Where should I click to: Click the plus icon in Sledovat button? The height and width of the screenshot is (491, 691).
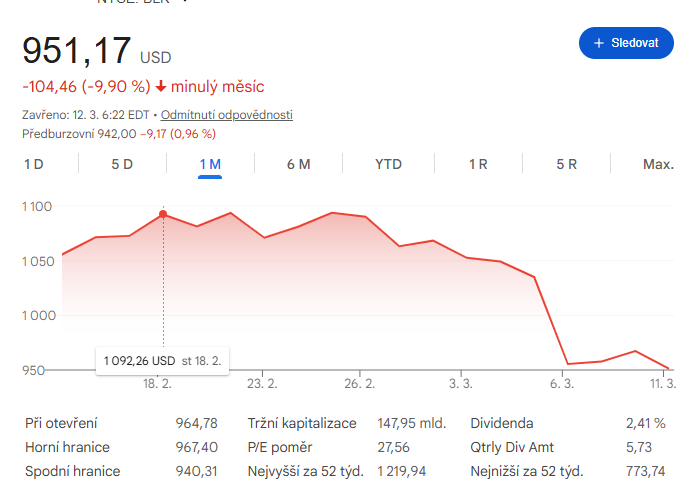coord(600,43)
